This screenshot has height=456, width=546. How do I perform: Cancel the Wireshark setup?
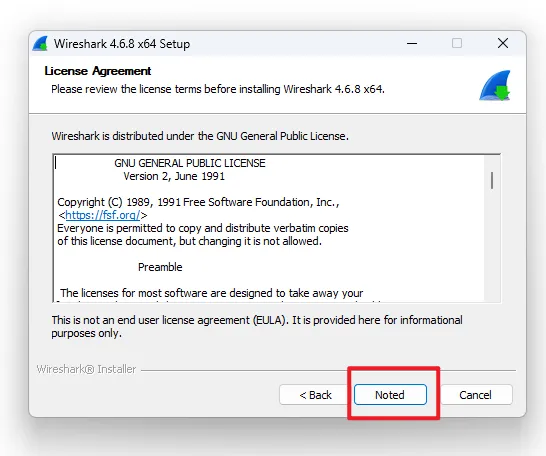click(x=476, y=395)
